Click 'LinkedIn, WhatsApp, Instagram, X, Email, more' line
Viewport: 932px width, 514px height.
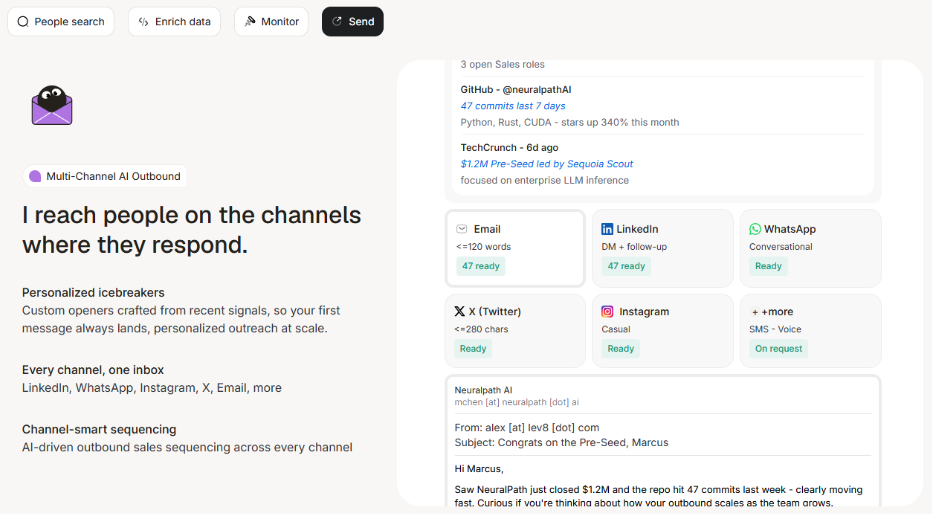[152, 388]
